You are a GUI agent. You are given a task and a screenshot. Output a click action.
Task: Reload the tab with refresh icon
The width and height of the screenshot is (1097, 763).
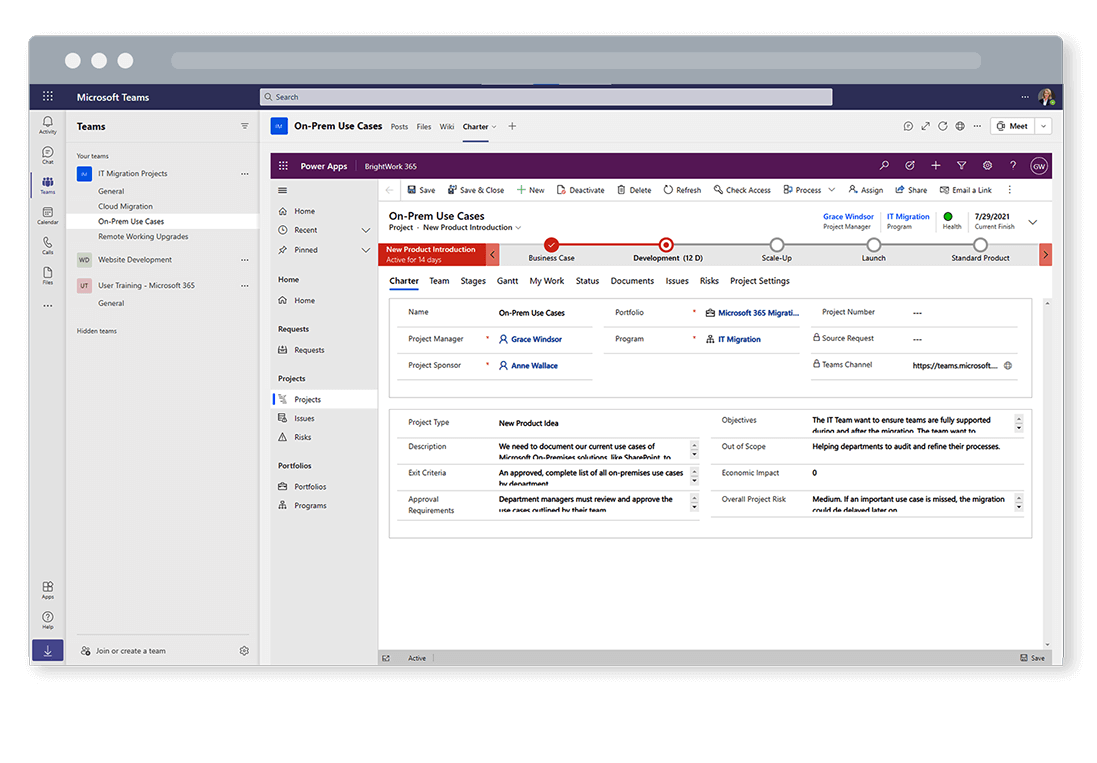pos(942,126)
